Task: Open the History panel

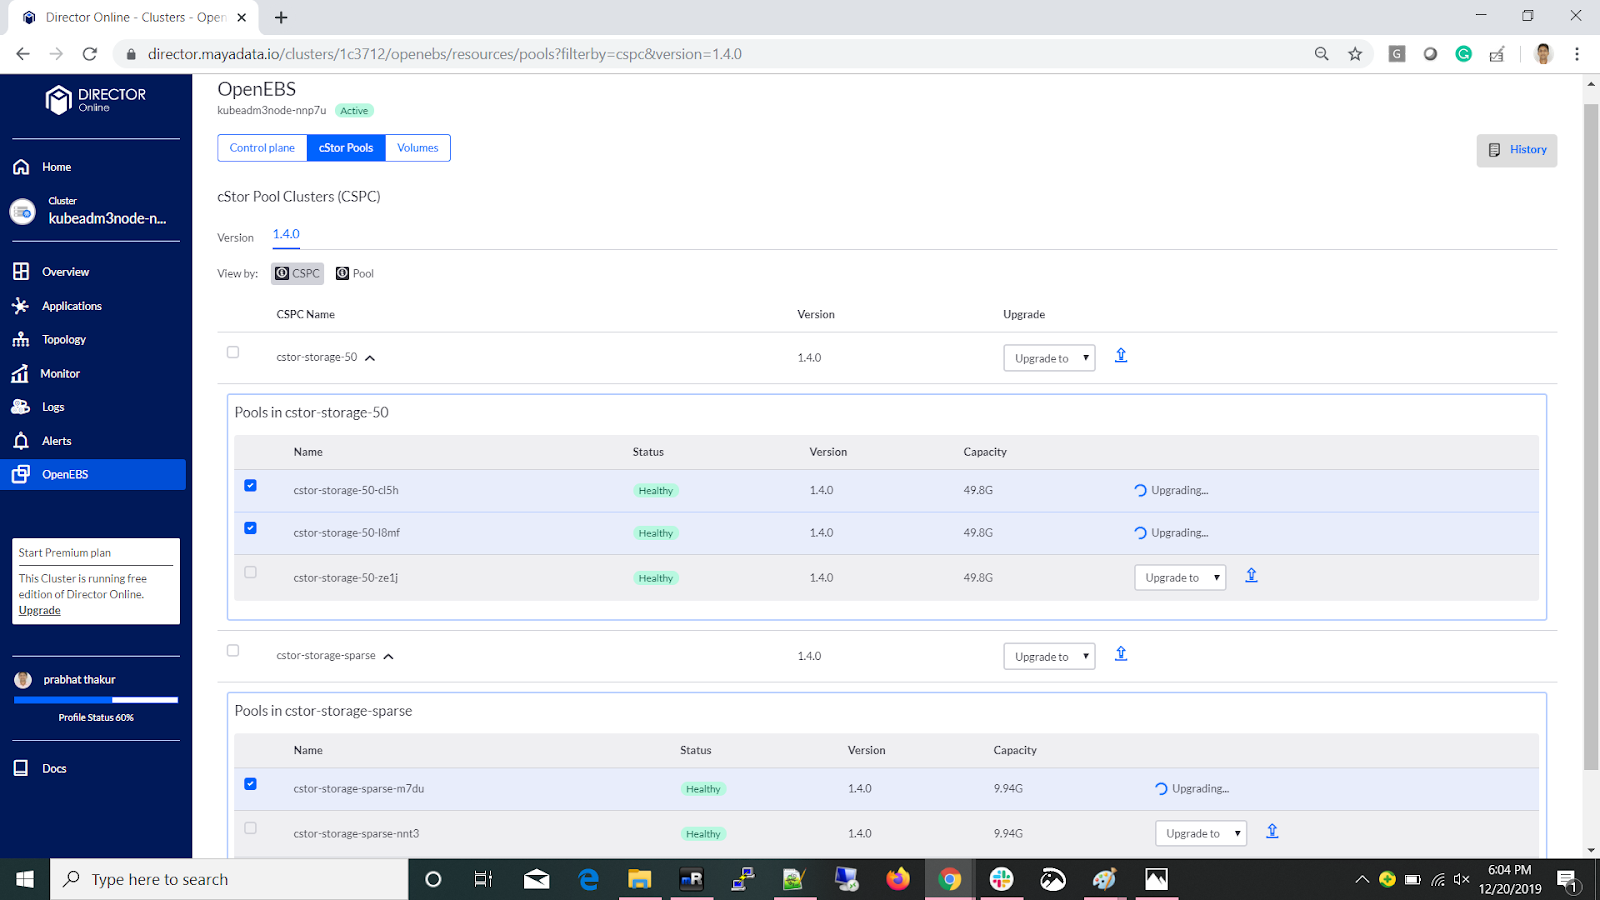Action: coord(1517,150)
